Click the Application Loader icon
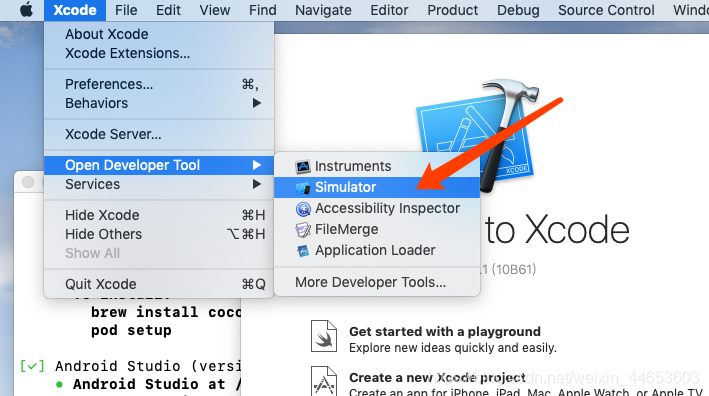The image size is (709, 396). (x=303, y=250)
